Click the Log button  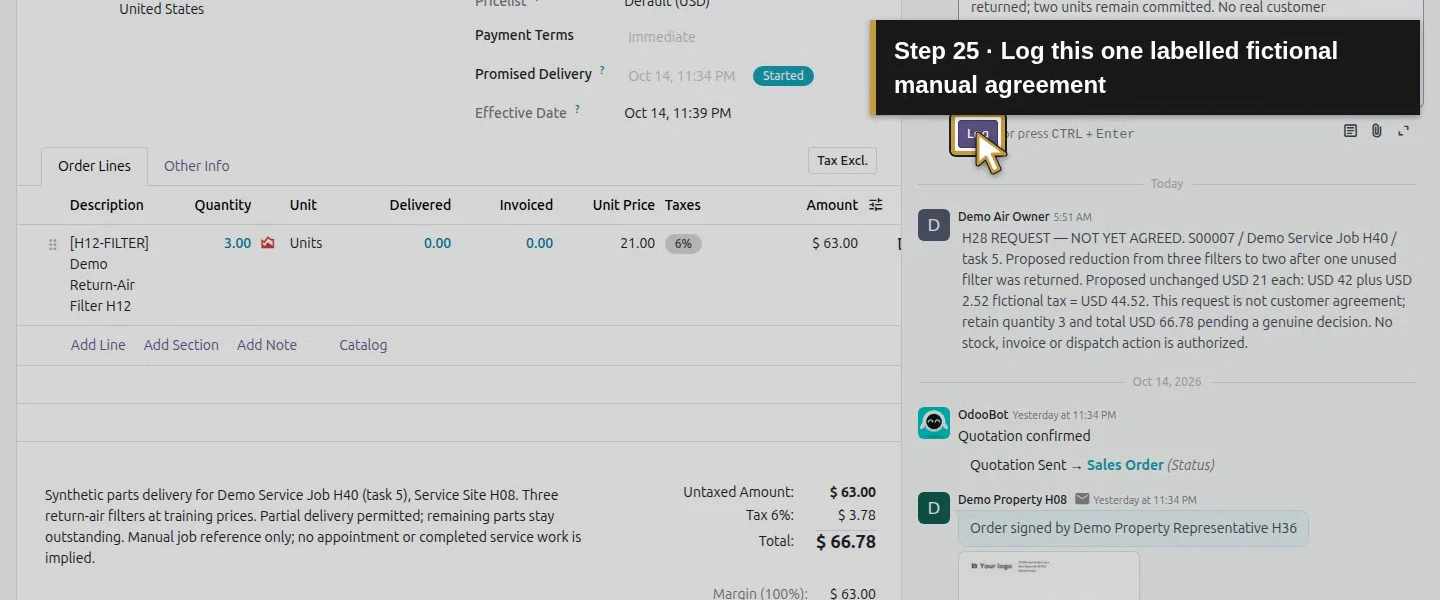point(978,134)
